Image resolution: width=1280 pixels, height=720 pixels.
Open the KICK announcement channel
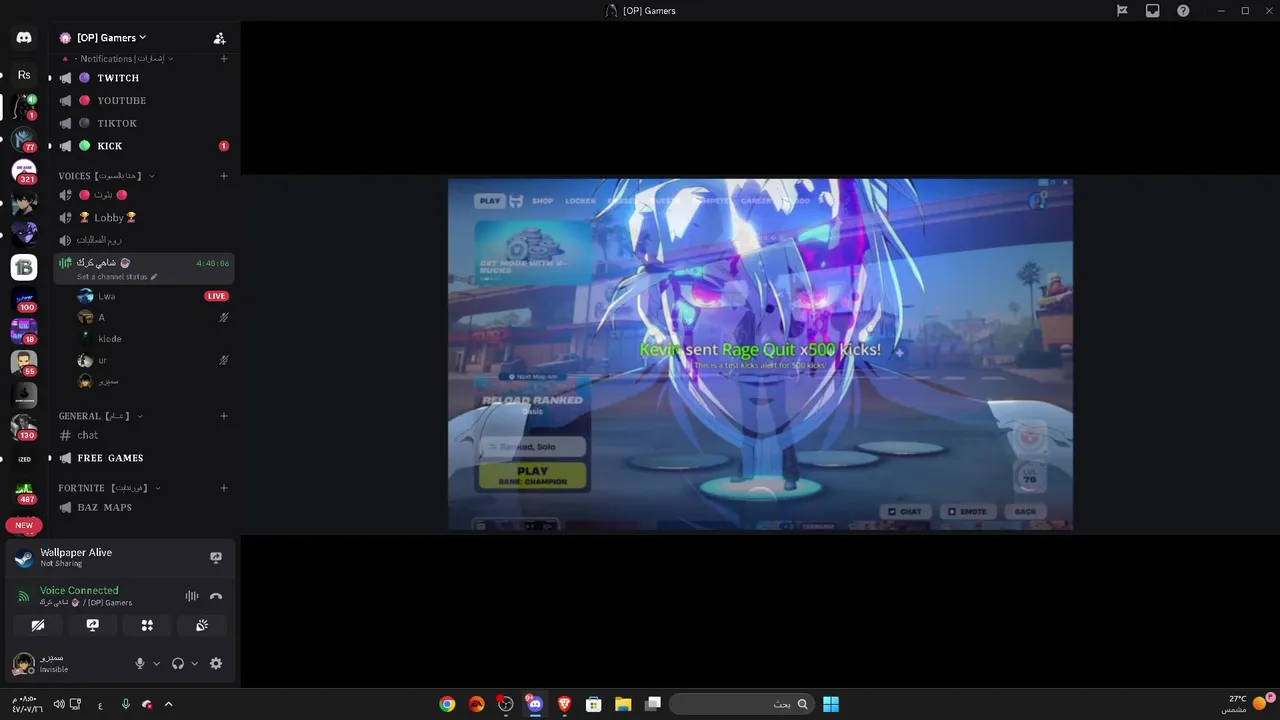point(143,146)
